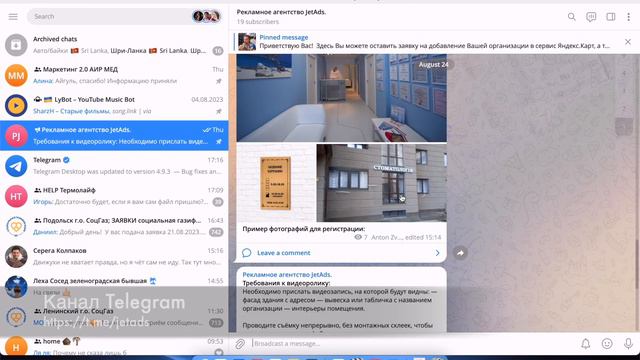Open the emoji picker smiley
This screenshot has width=640, height=360.
click(x=607, y=344)
